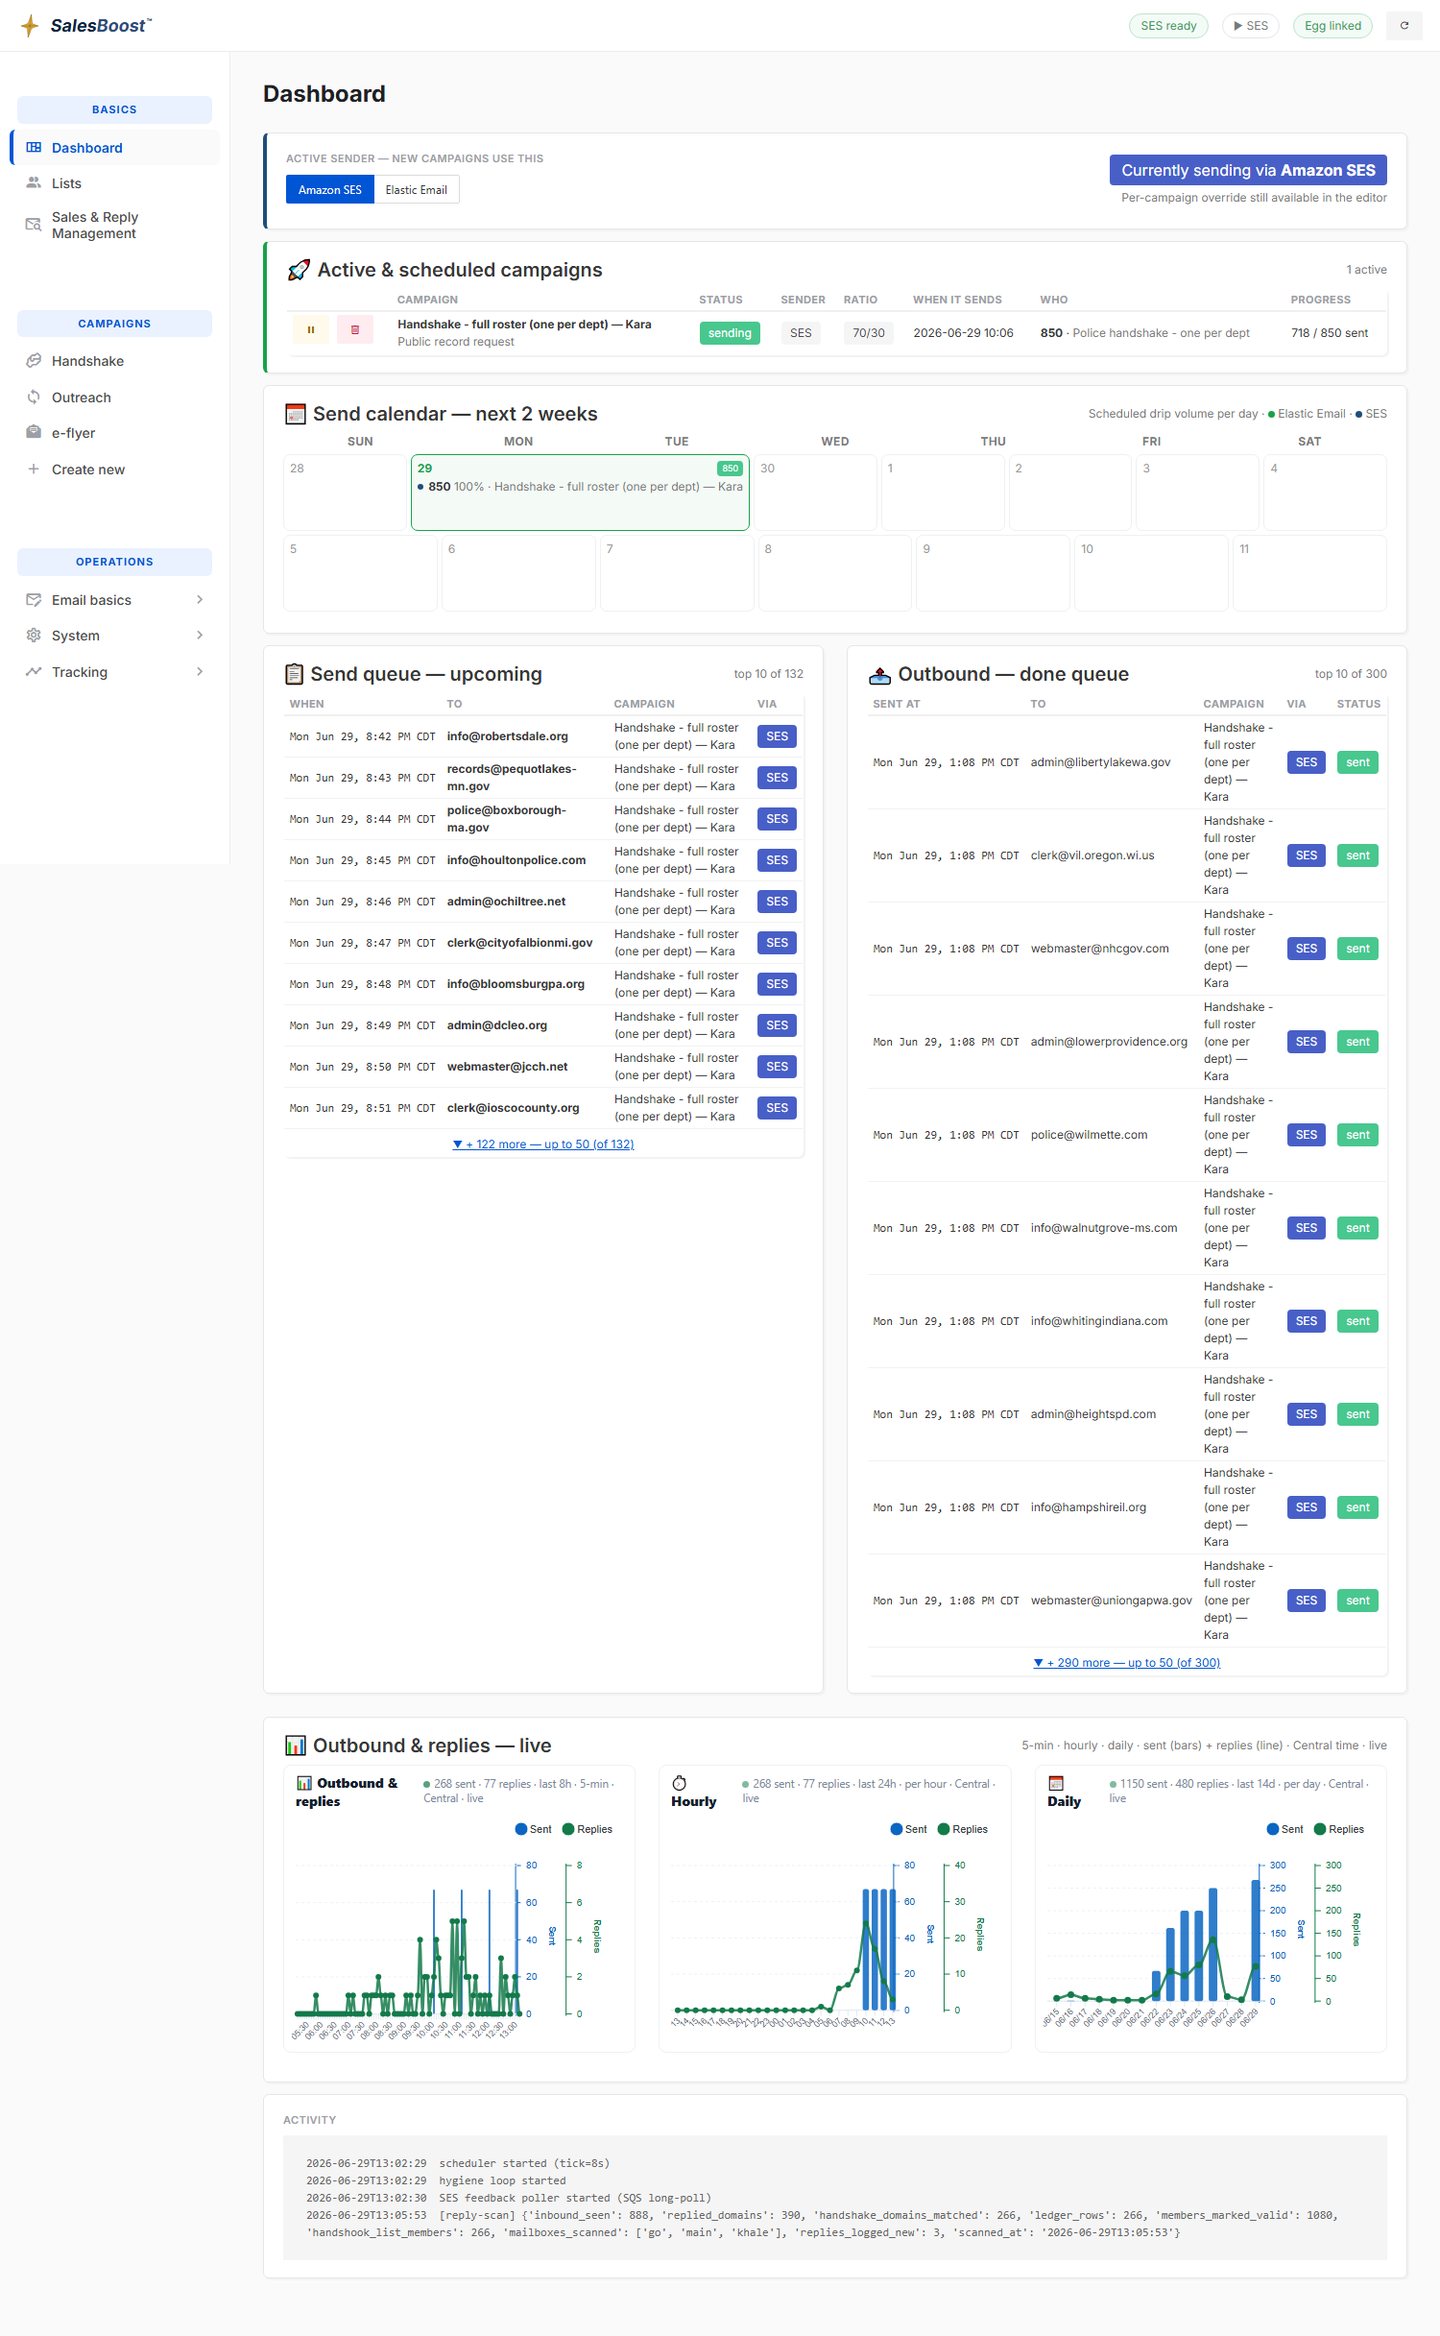Click the Sales & Reply Management icon
Screen dimensions: 1440x2336
pos(34,225)
